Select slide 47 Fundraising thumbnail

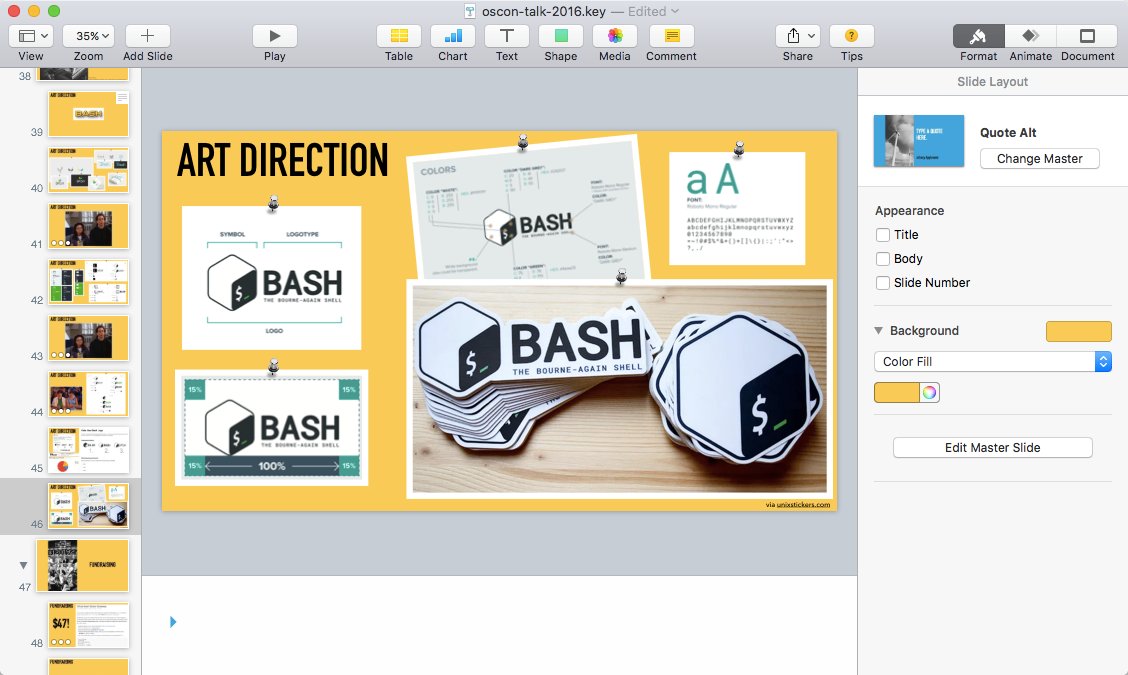[x=82, y=566]
